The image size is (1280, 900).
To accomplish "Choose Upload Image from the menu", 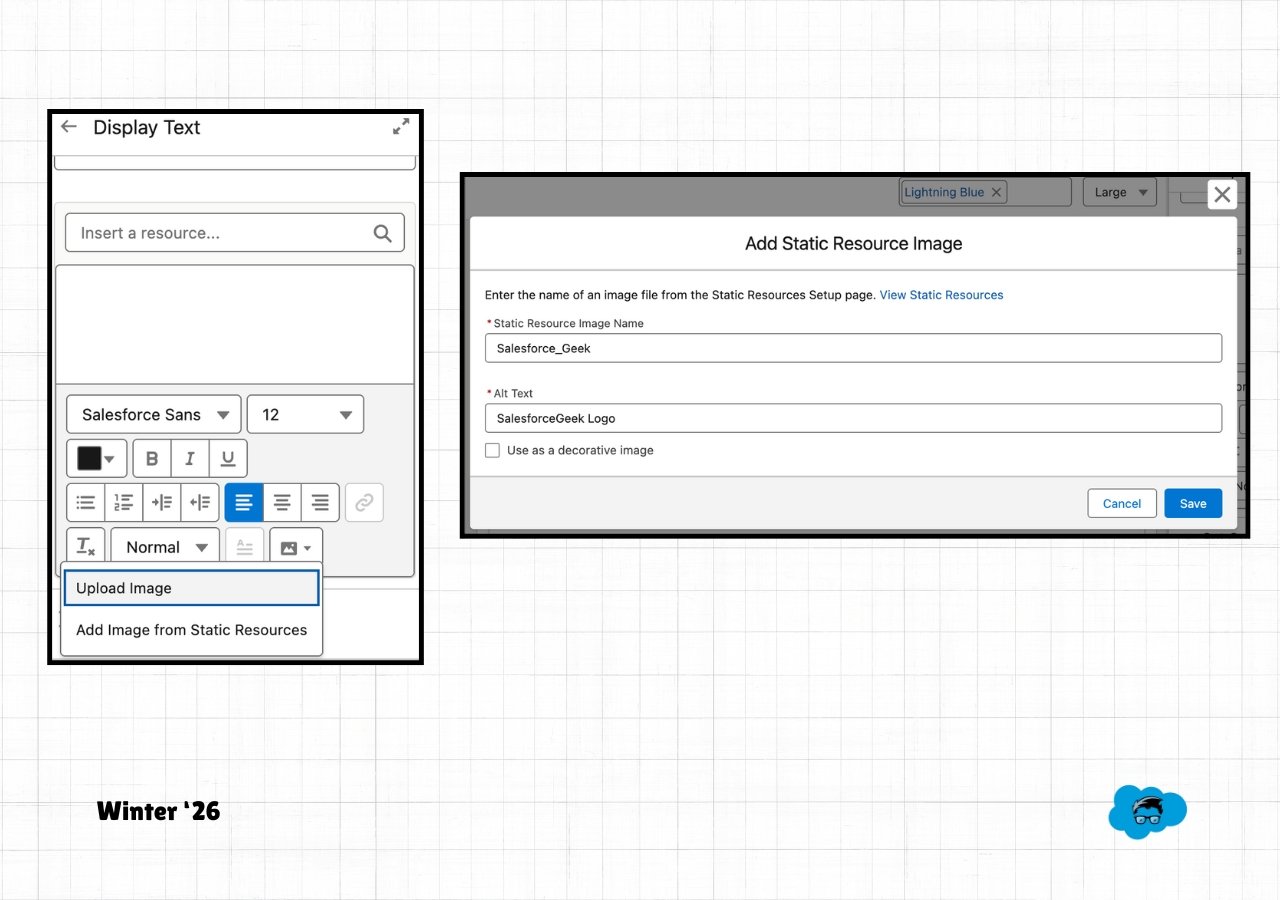I will 191,588.
